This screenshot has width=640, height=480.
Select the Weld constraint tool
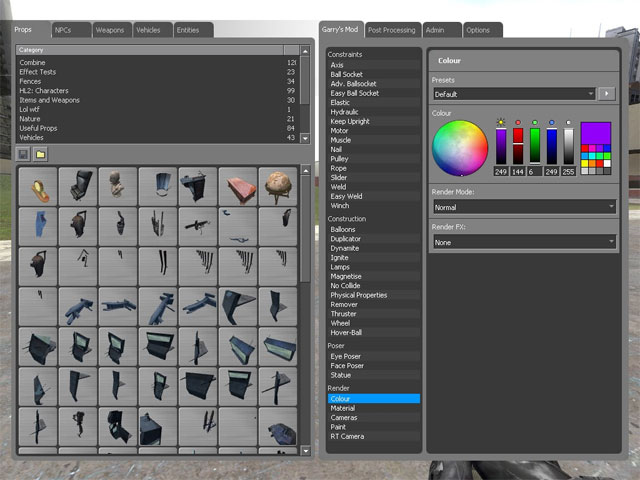coord(338,186)
